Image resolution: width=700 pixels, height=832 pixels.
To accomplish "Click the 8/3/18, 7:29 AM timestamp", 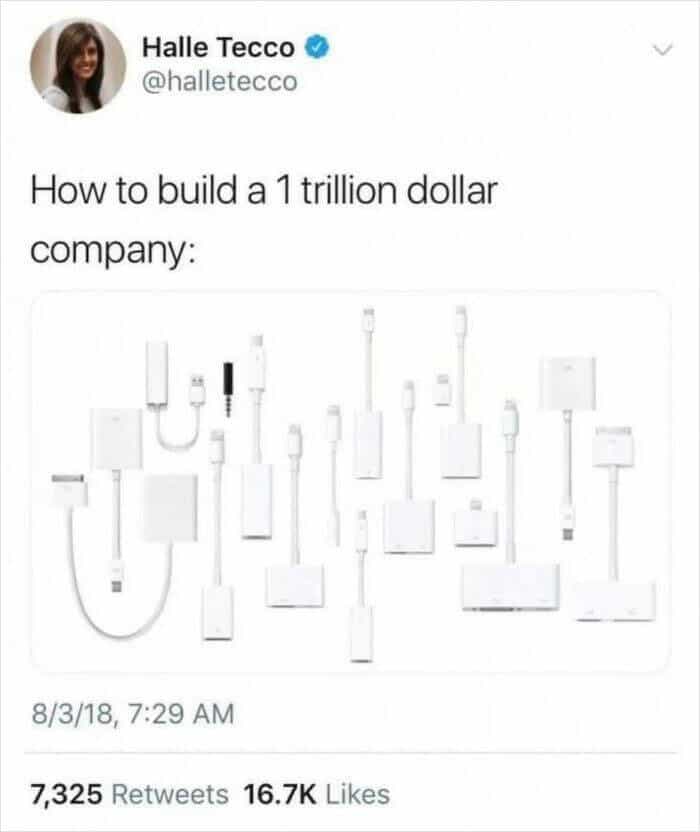I will [x=133, y=713].
